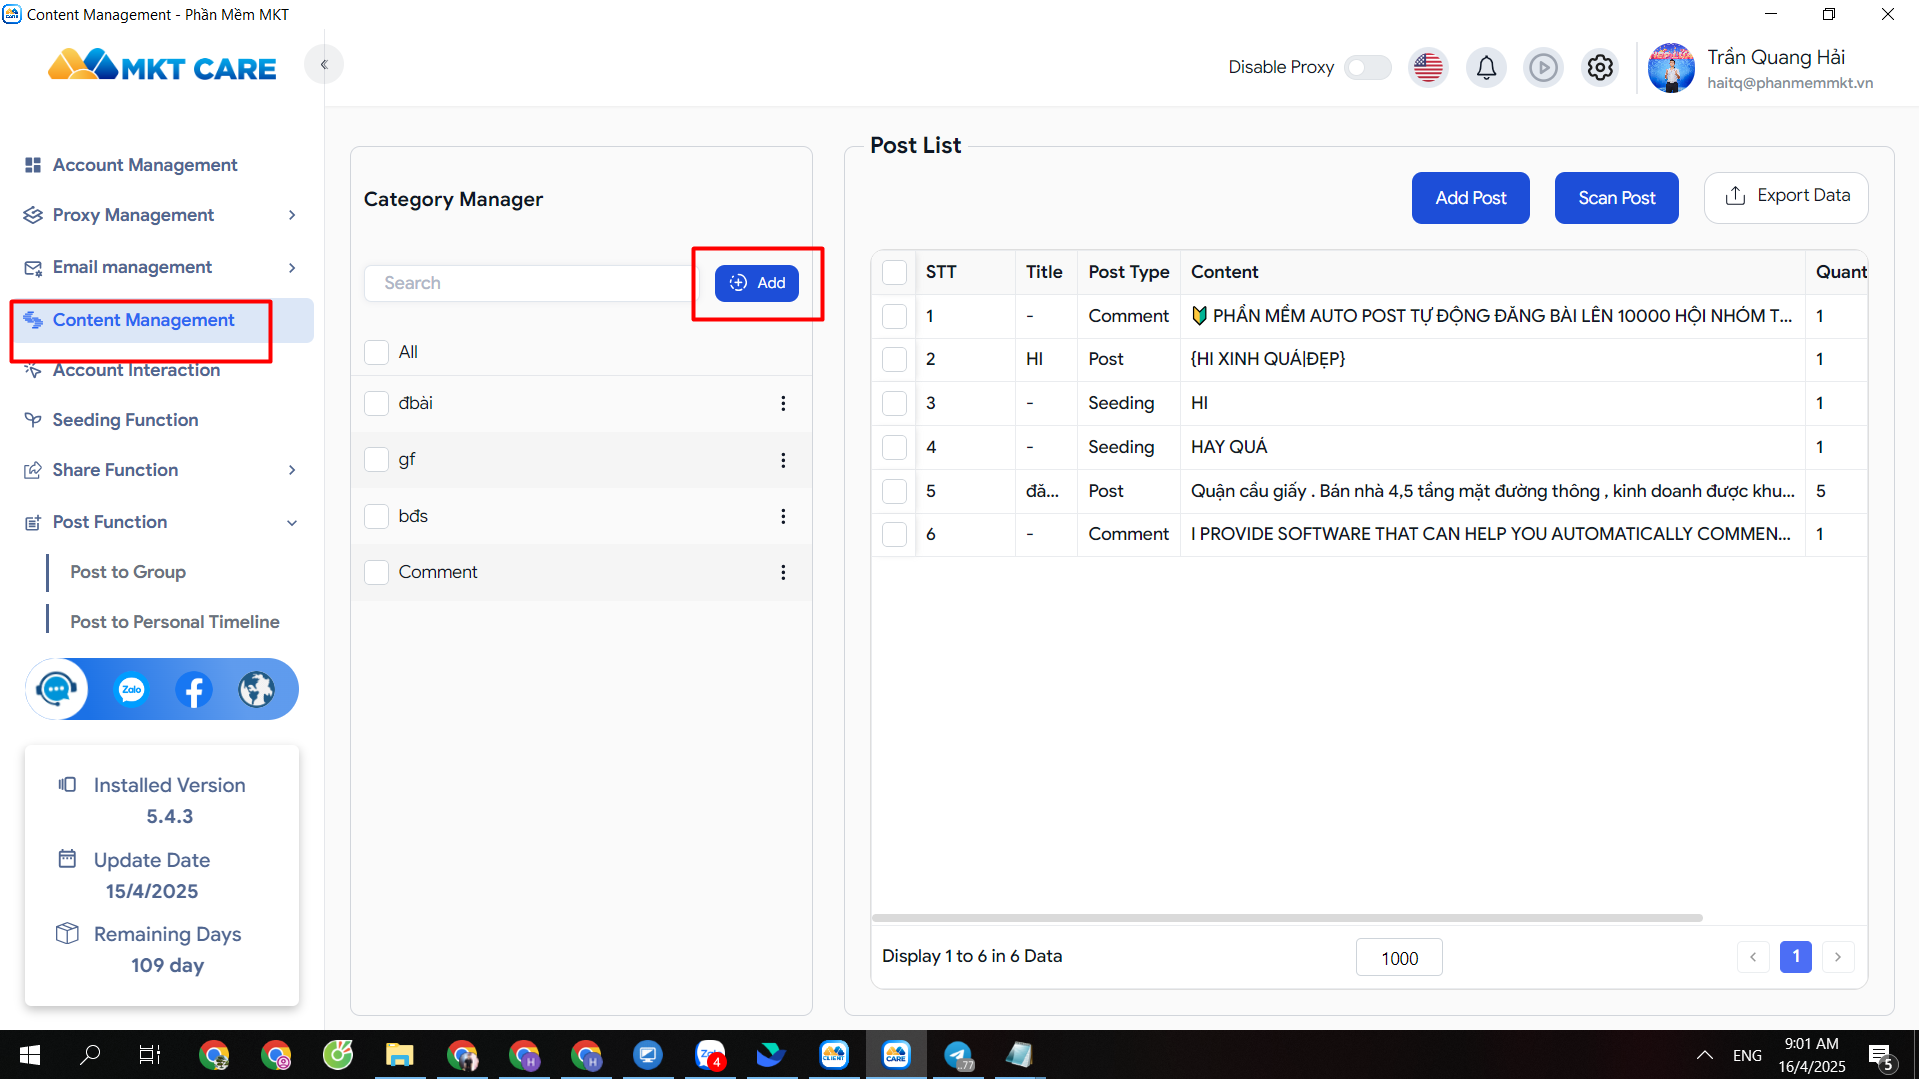Open Post to Personal Timeline page
Image resolution: width=1919 pixels, height=1079 pixels.
(x=175, y=622)
